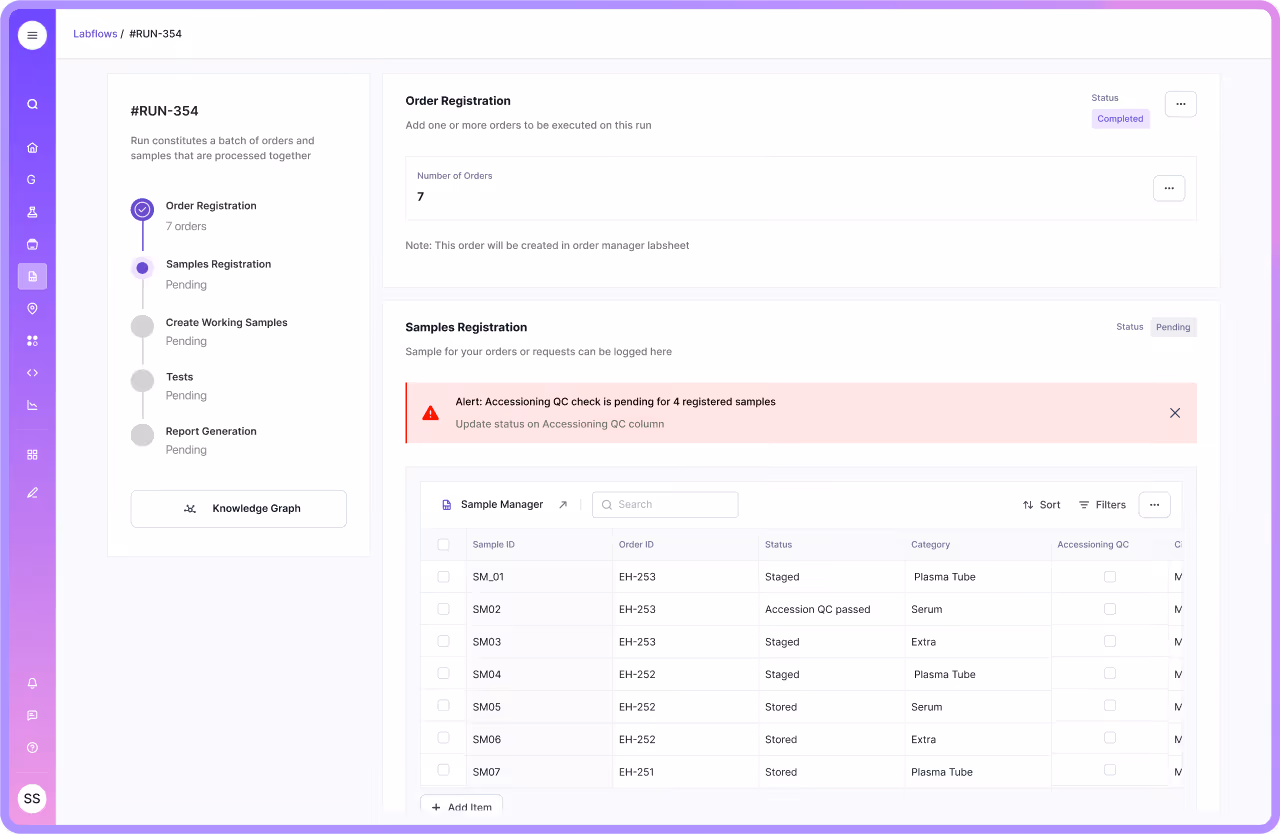Select the header checkbox to select all samples

pos(443,544)
